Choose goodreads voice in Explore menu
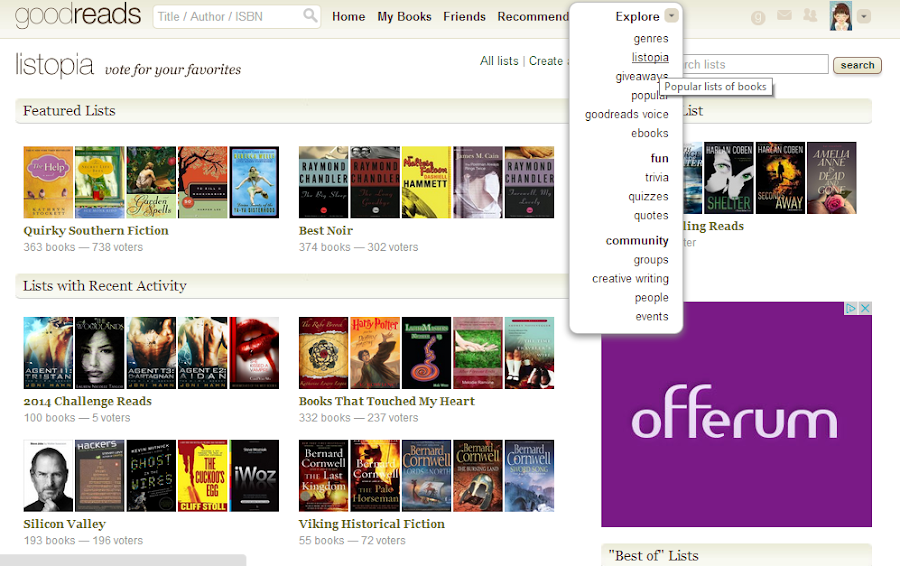This screenshot has height=566, width=900. click(x=627, y=114)
